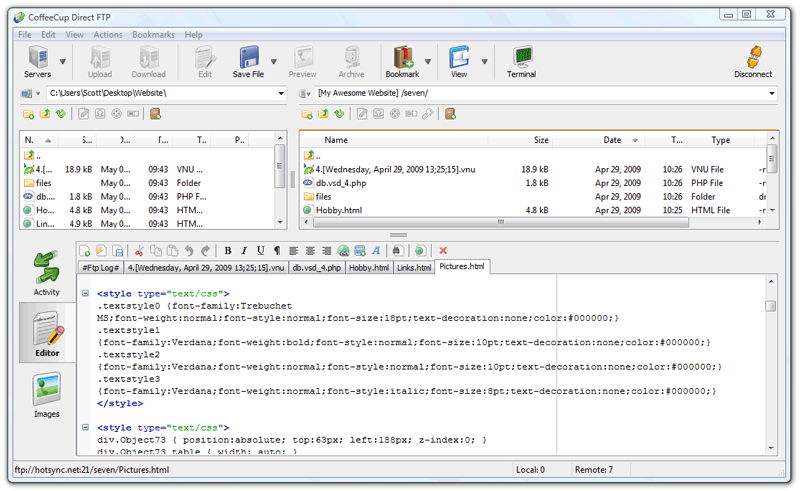Switch to the db.vsd_4.php tab
800x491 pixels.
click(x=316, y=267)
